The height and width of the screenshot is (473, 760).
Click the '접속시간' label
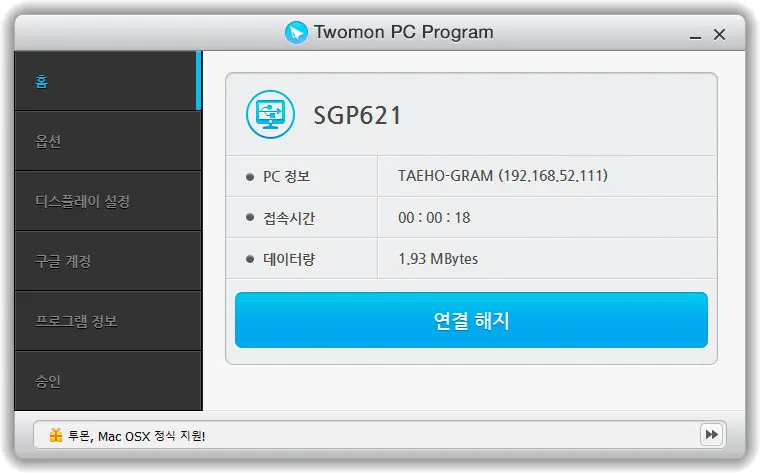pos(289,218)
